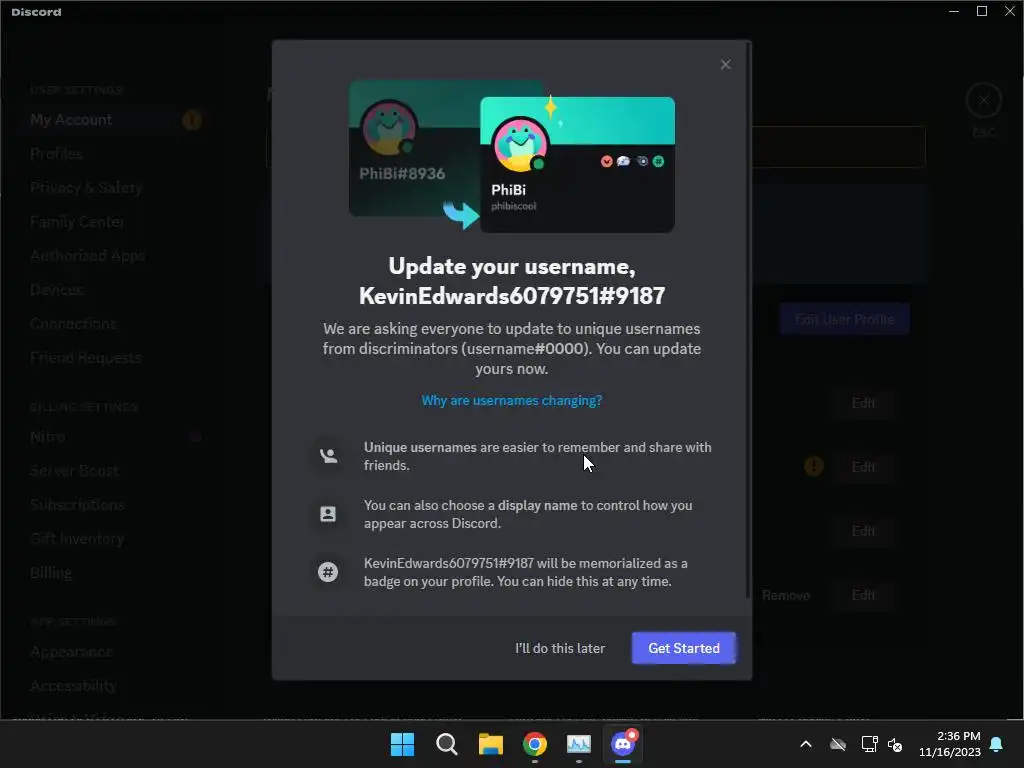Maximize the Discord window
Viewport: 1024px width, 768px height.
click(x=982, y=12)
